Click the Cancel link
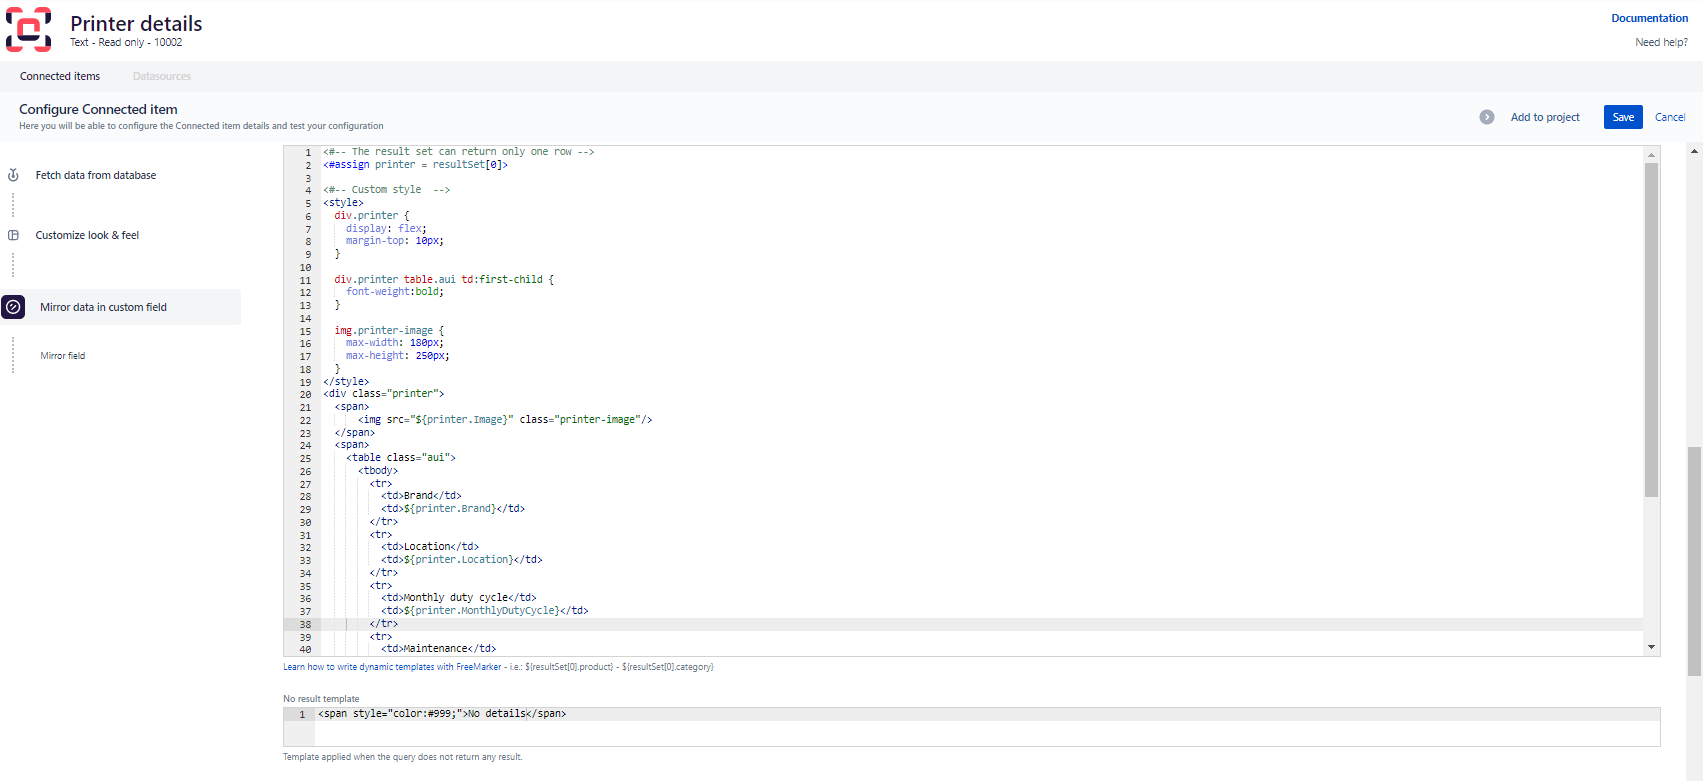This screenshot has height=781, width=1703. (1669, 117)
